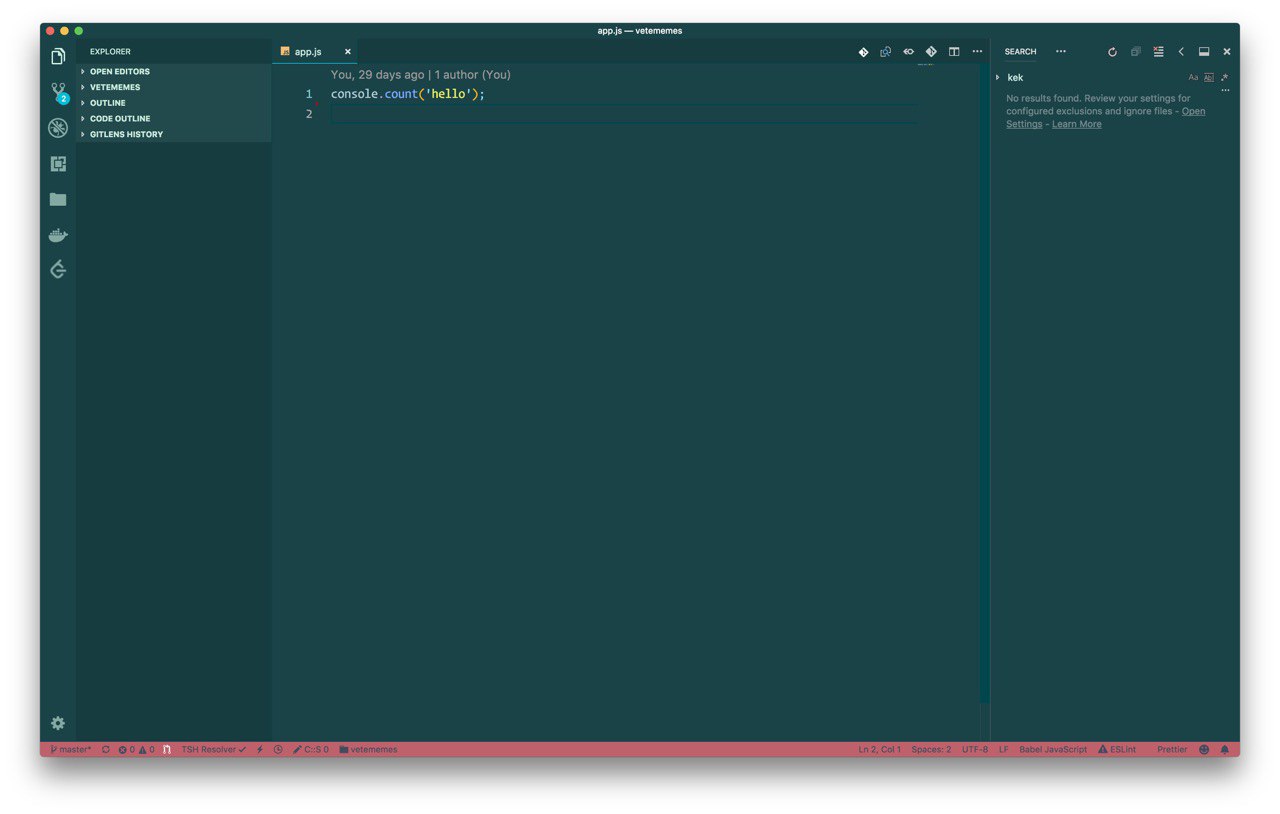
Task: Click the master* branch in the status bar
Action: click(x=71, y=749)
